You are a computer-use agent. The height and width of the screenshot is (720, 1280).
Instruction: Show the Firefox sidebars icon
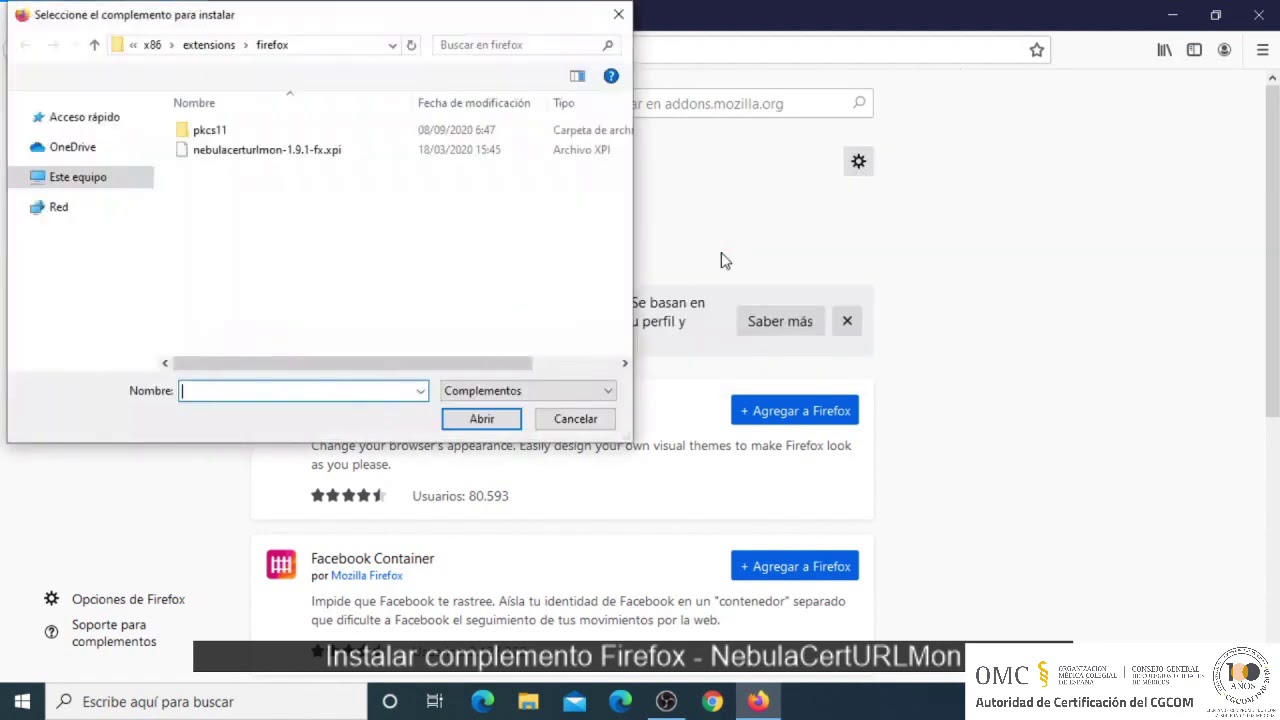click(1194, 50)
